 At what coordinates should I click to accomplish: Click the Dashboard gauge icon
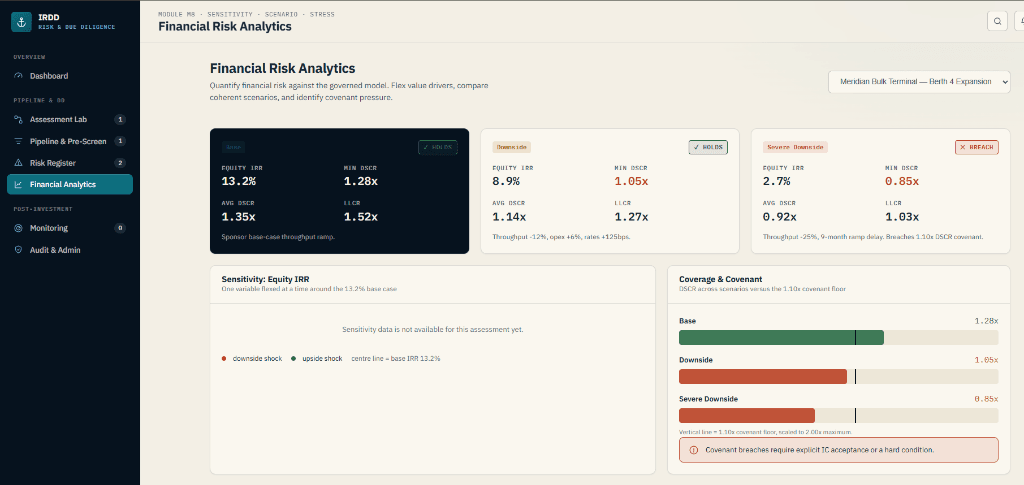(18, 76)
